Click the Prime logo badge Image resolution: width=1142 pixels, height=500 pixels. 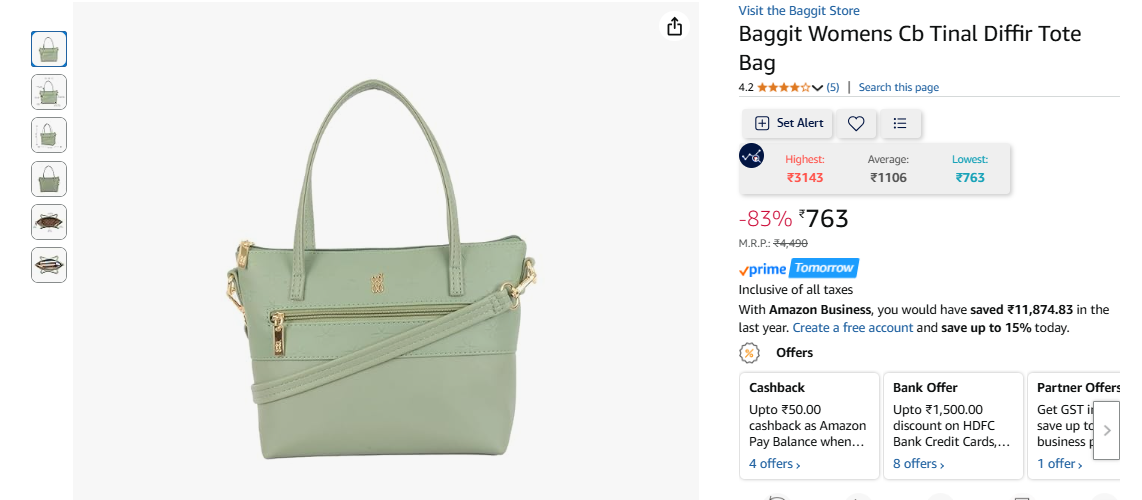(x=763, y=269)
